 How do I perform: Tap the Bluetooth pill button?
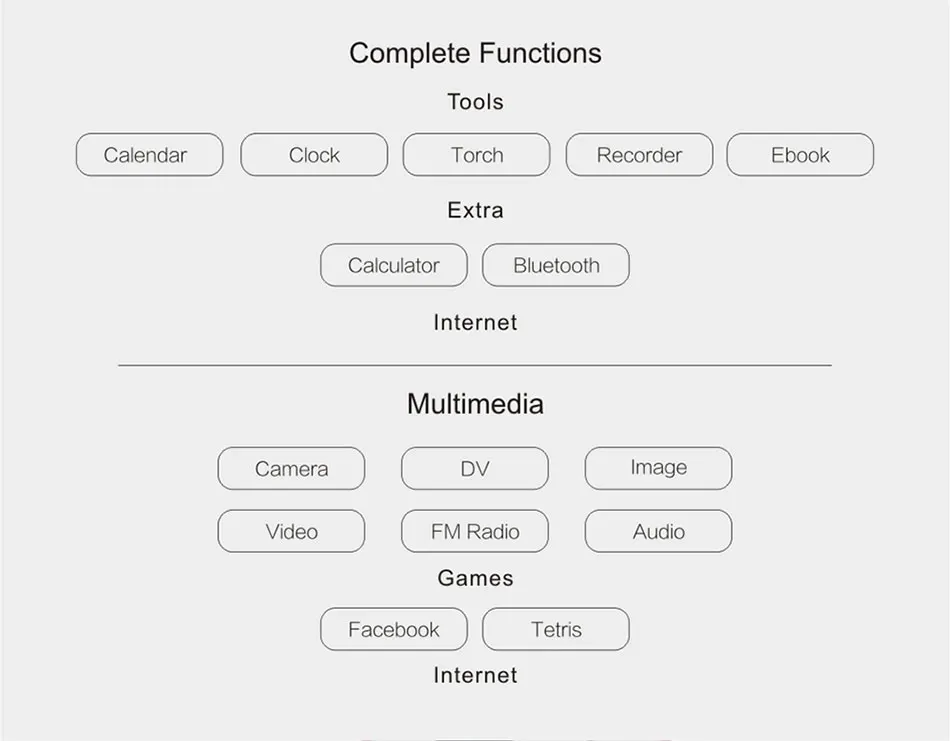556,265
